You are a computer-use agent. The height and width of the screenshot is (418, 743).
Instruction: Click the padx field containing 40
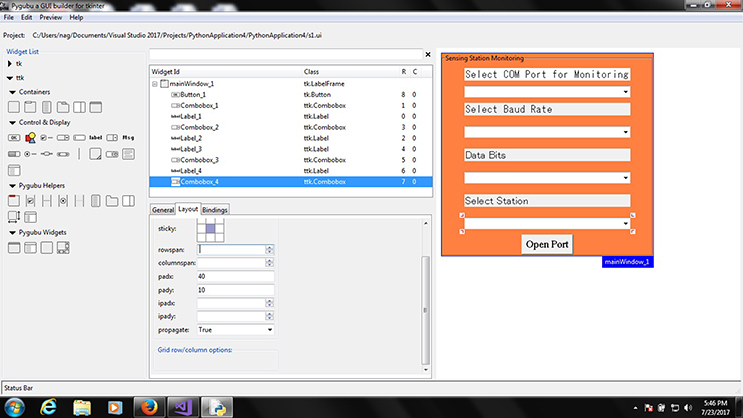point(236,276)
